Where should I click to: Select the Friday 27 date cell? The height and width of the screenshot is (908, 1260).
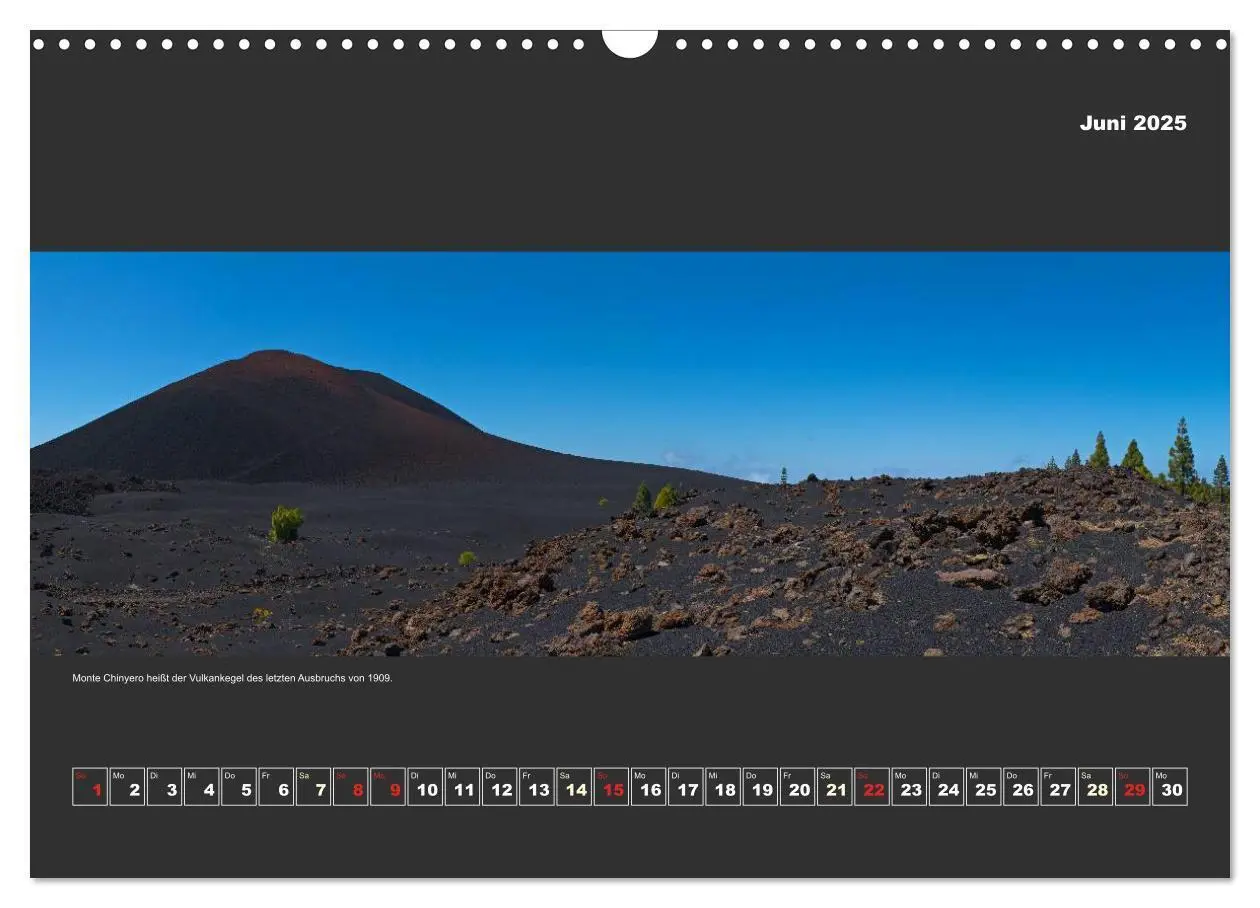[x=1058, y=786]
